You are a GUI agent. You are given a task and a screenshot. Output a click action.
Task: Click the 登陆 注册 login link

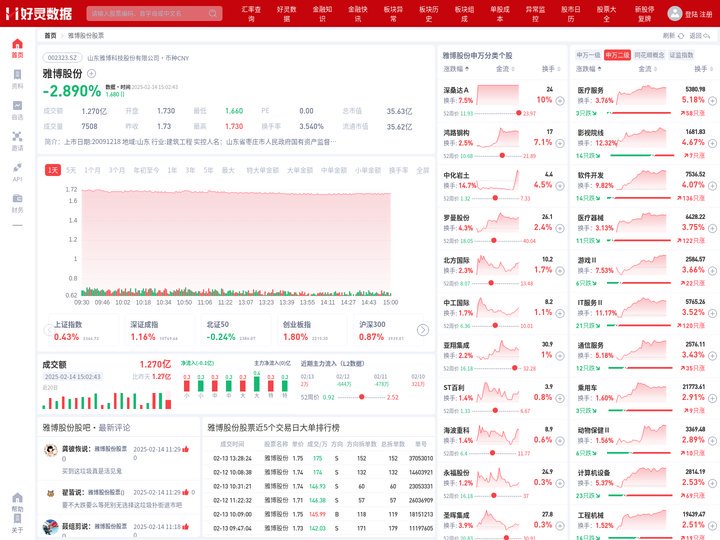click(x=698, y=14)
